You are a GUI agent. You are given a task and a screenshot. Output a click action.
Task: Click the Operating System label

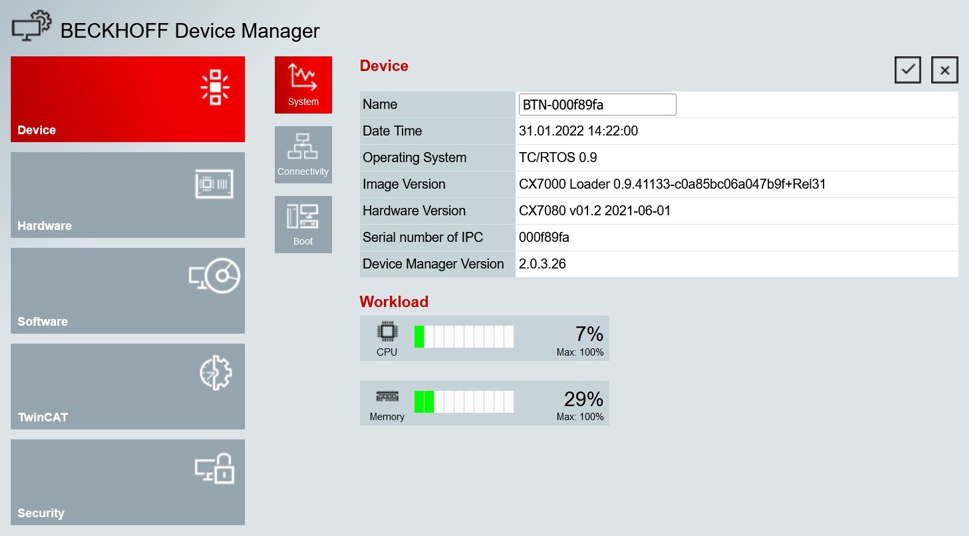[415, 158]
